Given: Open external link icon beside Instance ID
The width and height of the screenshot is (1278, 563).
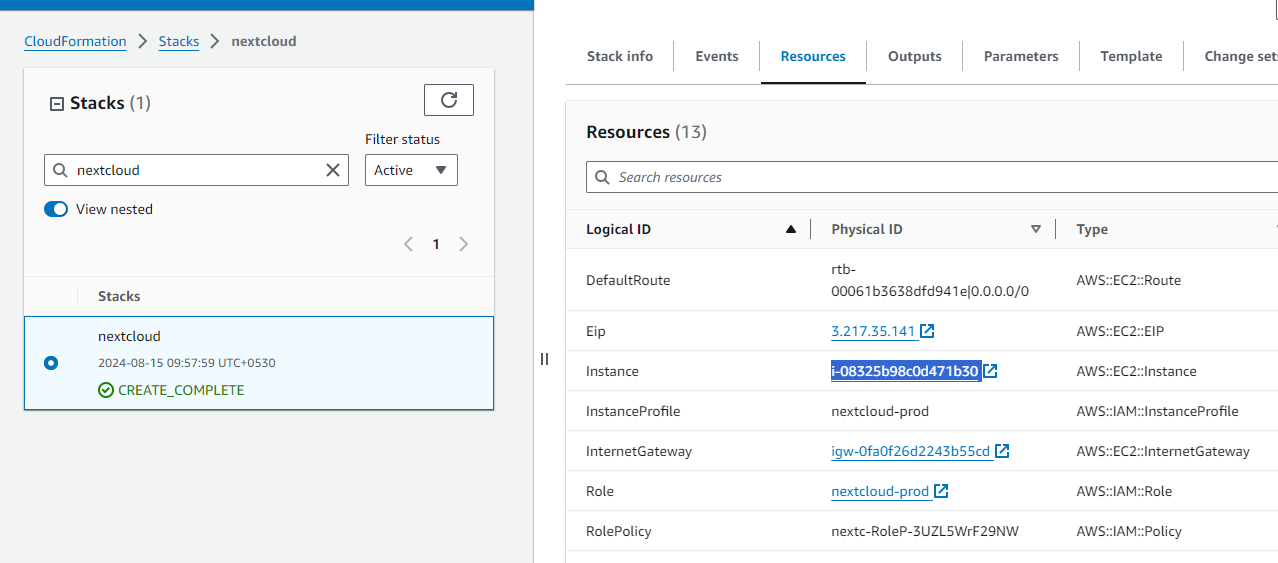Looking at the screenshot, I should pos(991,371).
